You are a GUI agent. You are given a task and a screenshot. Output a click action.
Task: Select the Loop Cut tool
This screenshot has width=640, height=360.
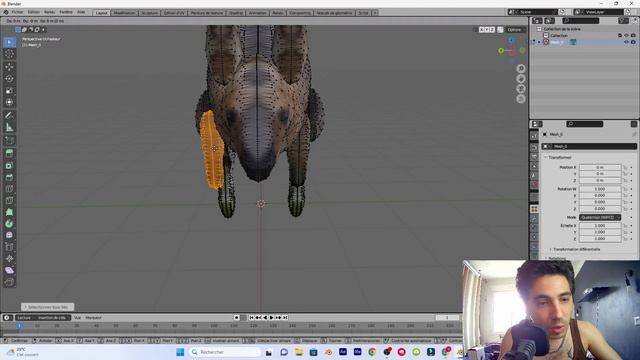click(x=9, y=189)
